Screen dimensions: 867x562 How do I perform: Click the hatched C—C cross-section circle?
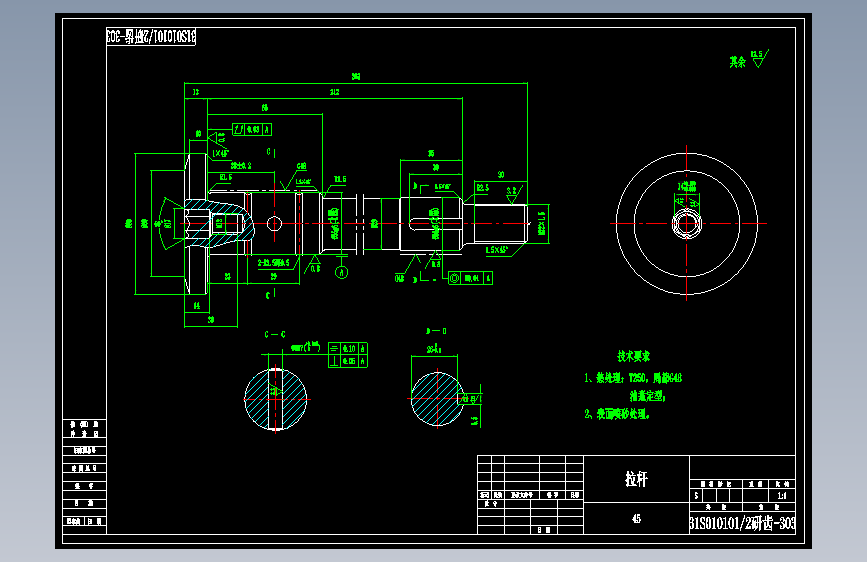tap(275, 399)
